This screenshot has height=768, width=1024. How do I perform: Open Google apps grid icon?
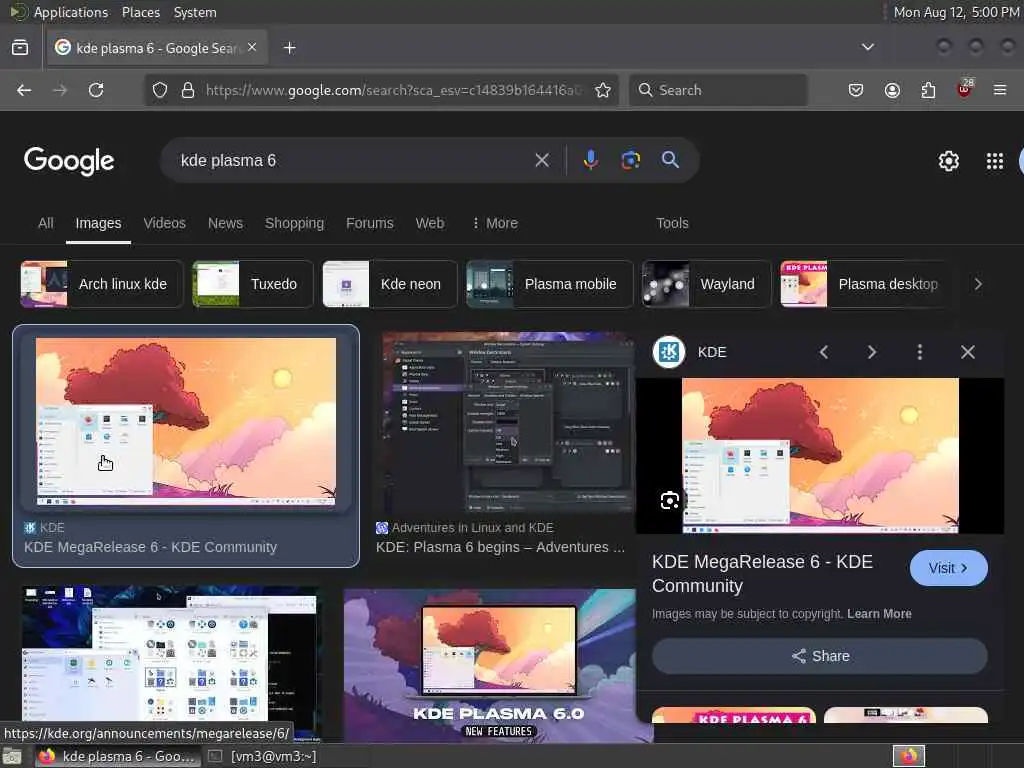pyautogui.click(x=995, y=161)
